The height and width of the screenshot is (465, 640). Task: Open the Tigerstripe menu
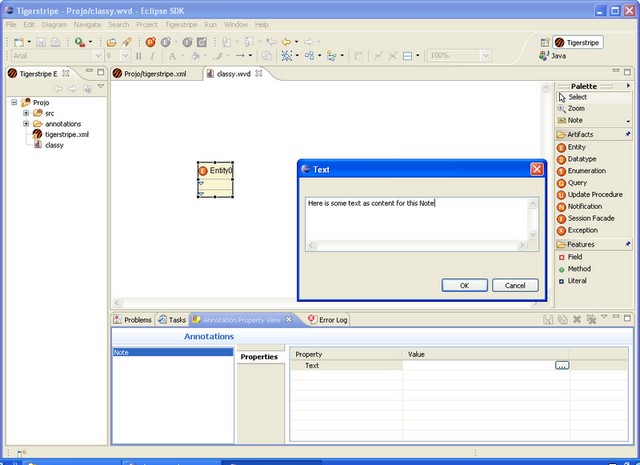click(181, 24)
